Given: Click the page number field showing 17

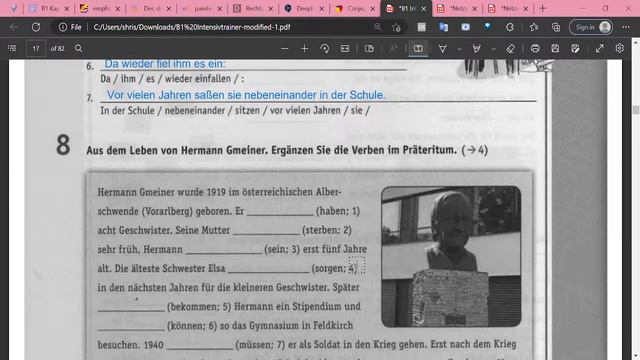Looking at the screenshot, I should coord(36,49).
